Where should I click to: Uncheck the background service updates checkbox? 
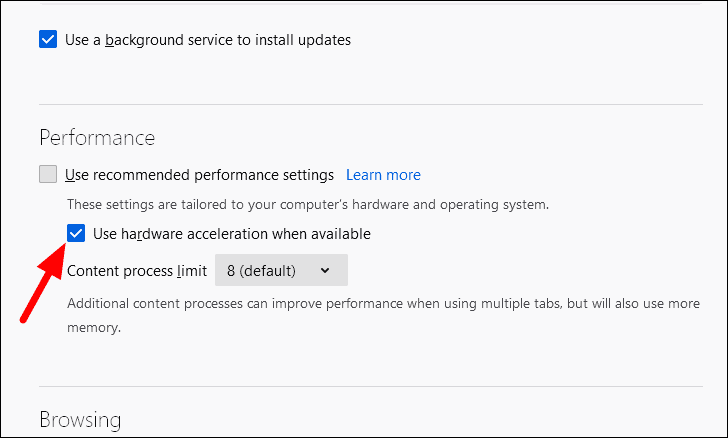48,39
